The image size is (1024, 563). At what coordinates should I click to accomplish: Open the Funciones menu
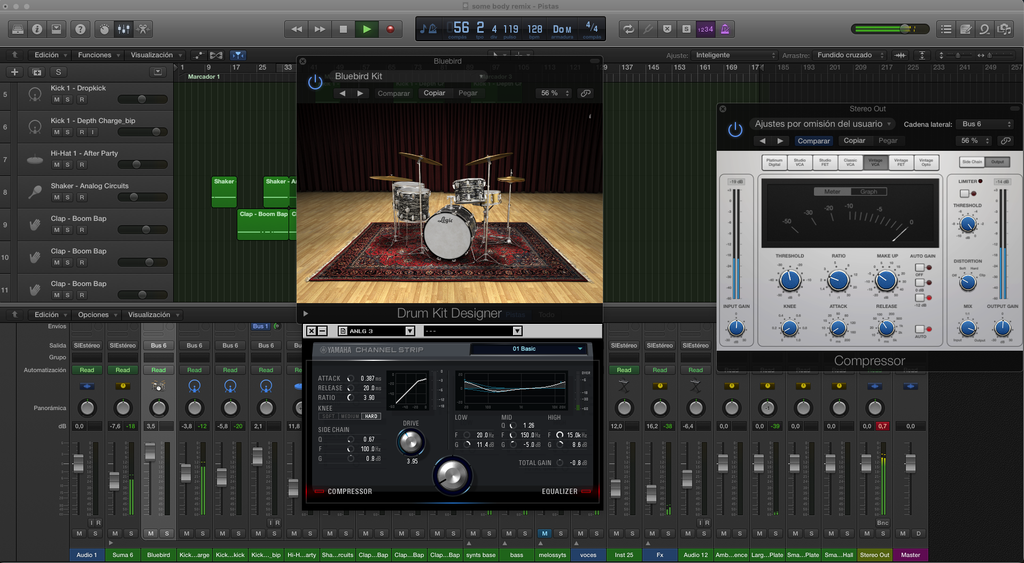click(98, 55)
